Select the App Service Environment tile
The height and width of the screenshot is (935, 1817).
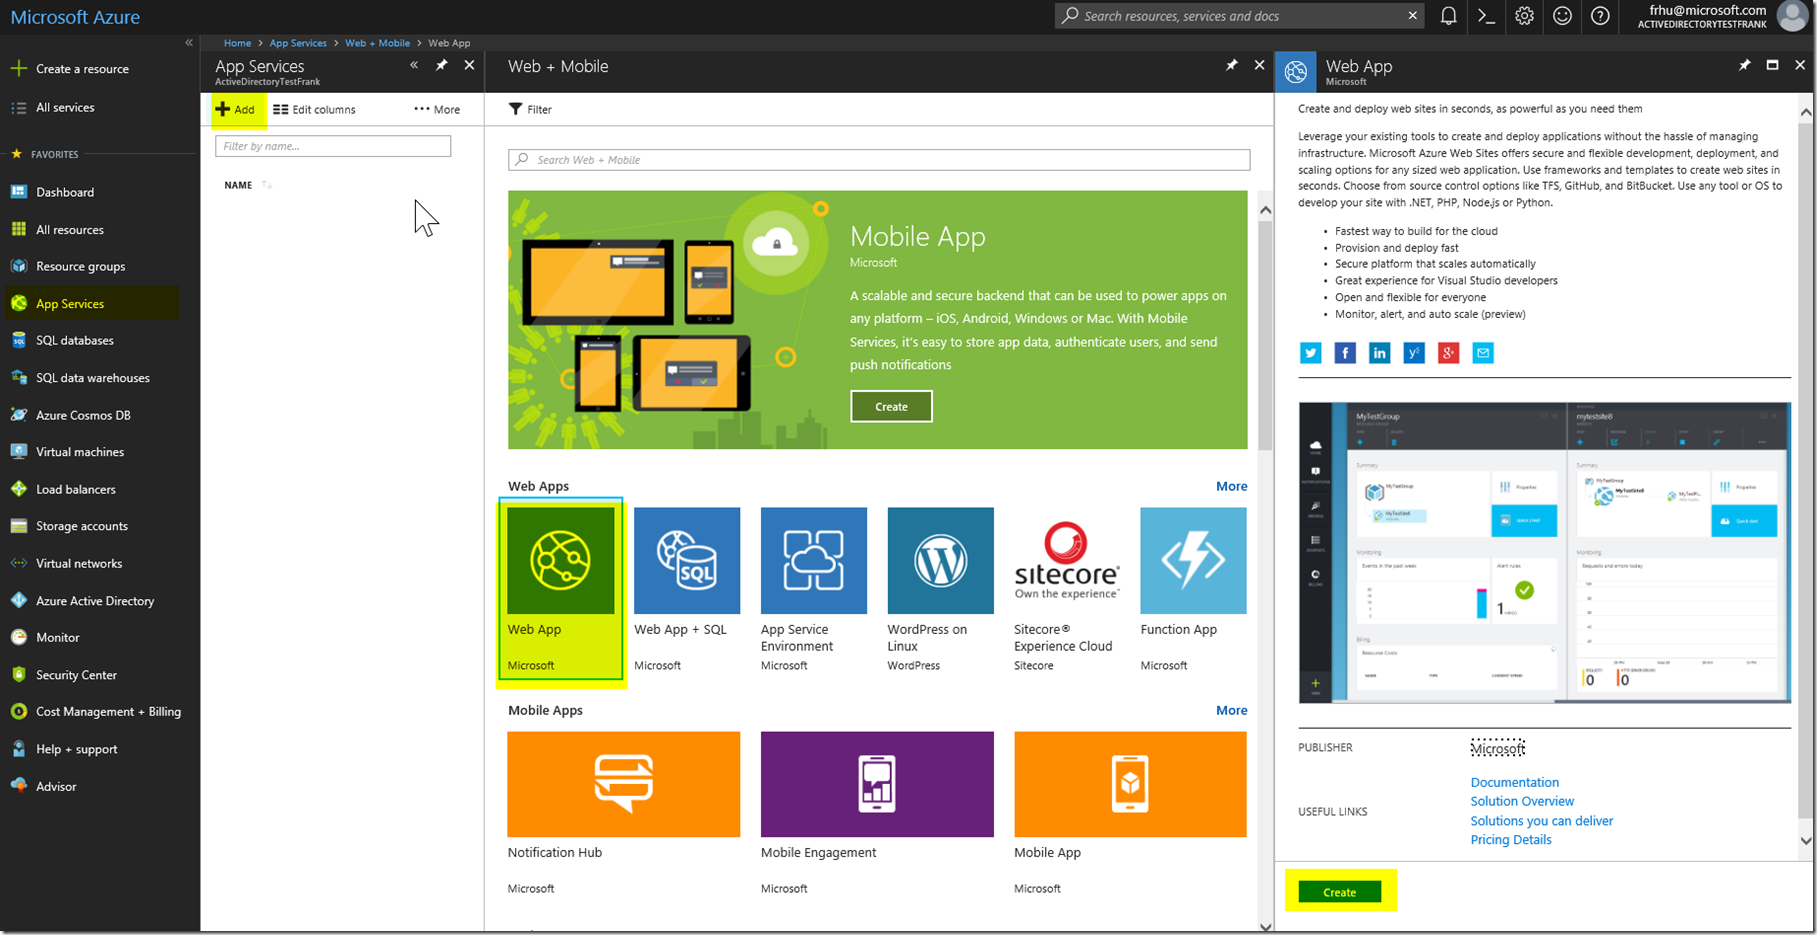tap(814, 590)
